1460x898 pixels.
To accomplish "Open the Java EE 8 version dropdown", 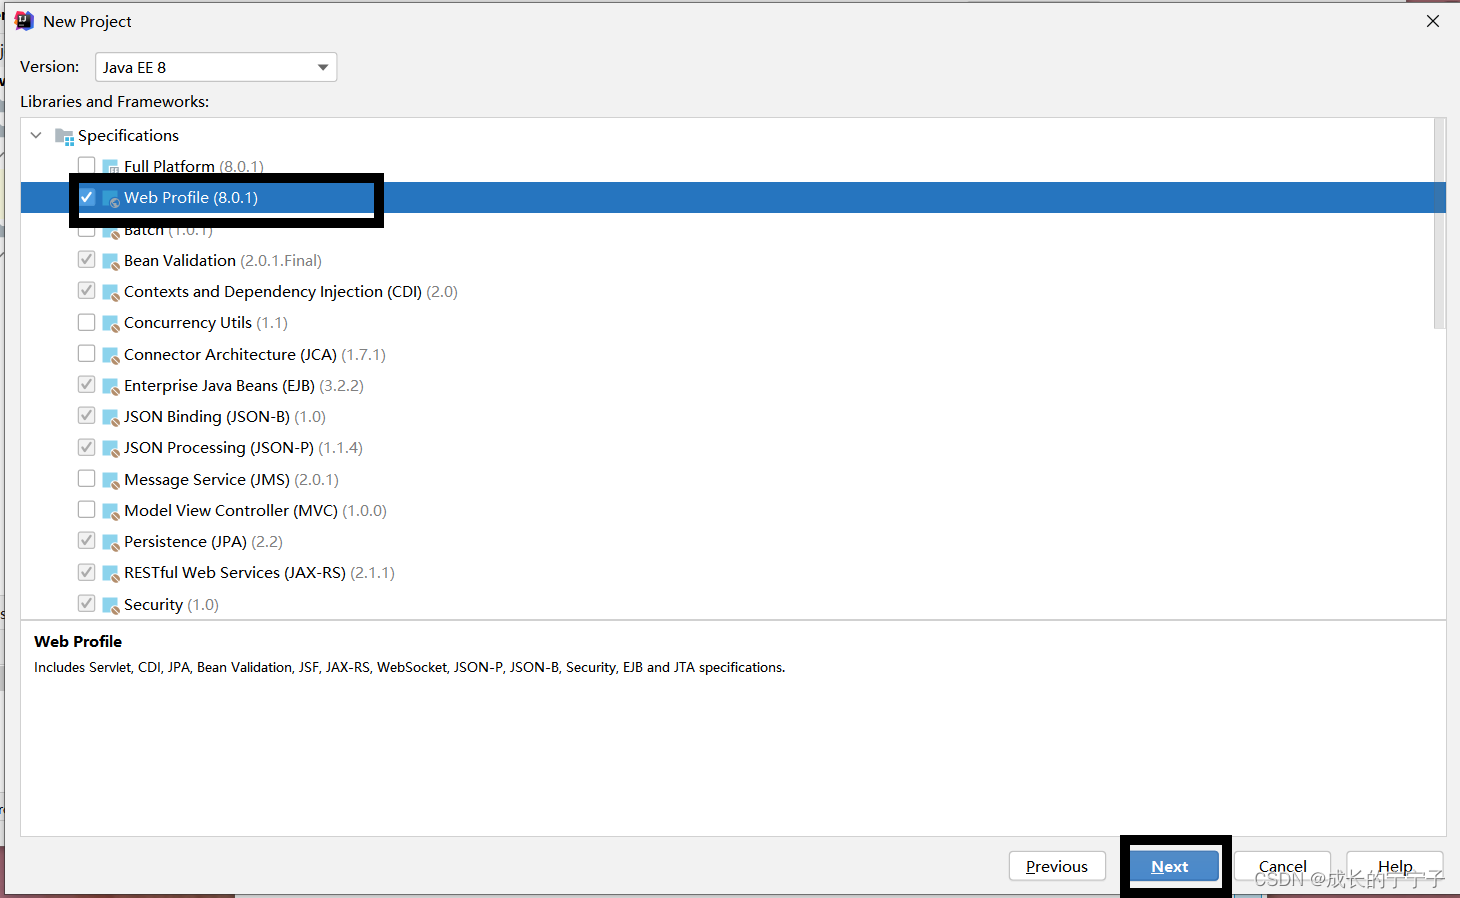I will click(x=216, y=67).
